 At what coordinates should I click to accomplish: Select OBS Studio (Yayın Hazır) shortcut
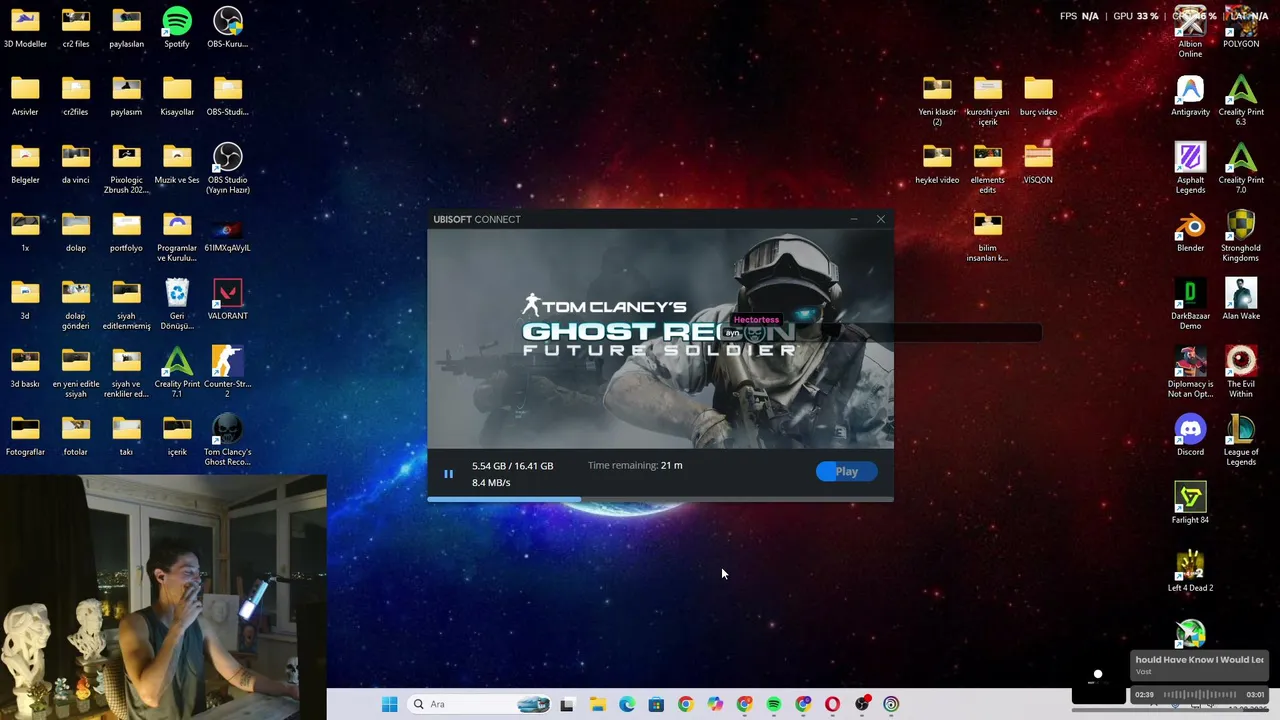pos(228,169)
